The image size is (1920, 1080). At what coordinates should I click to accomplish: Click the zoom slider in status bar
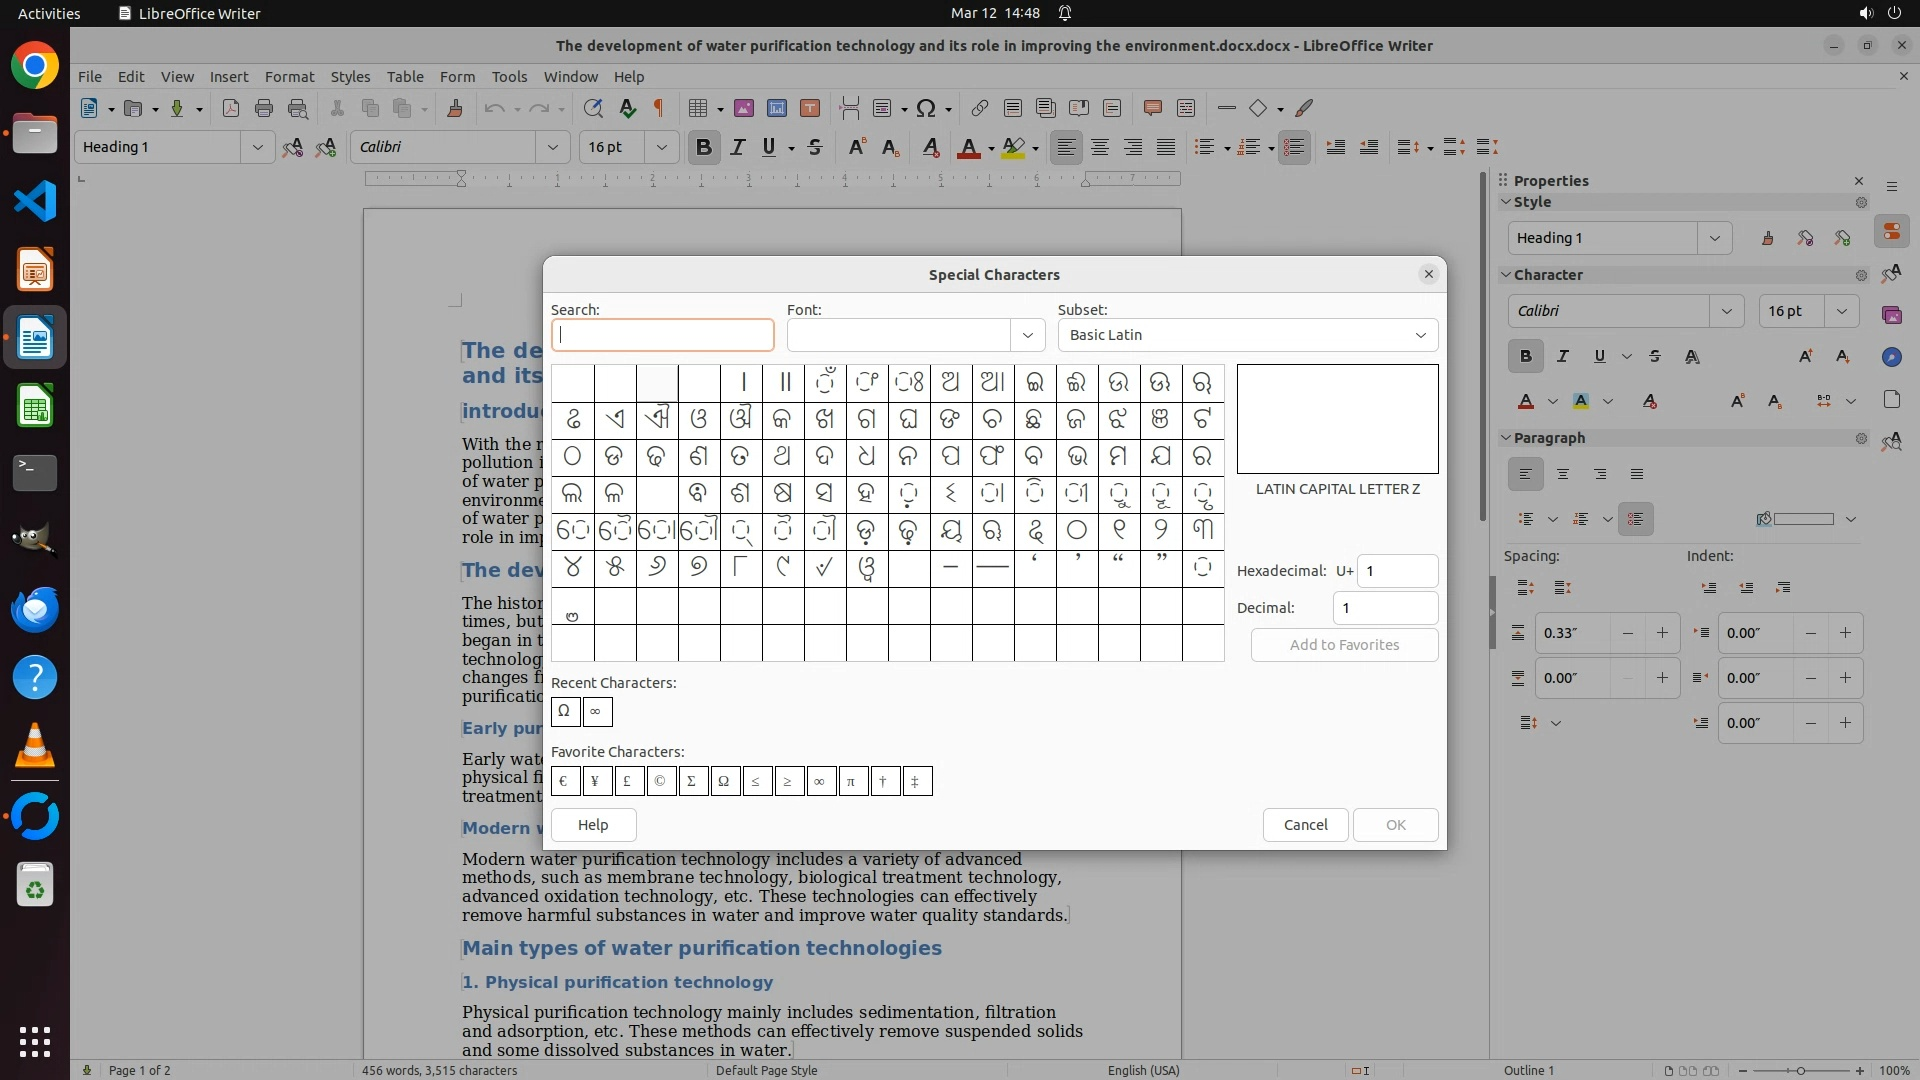(1800, 1070)
